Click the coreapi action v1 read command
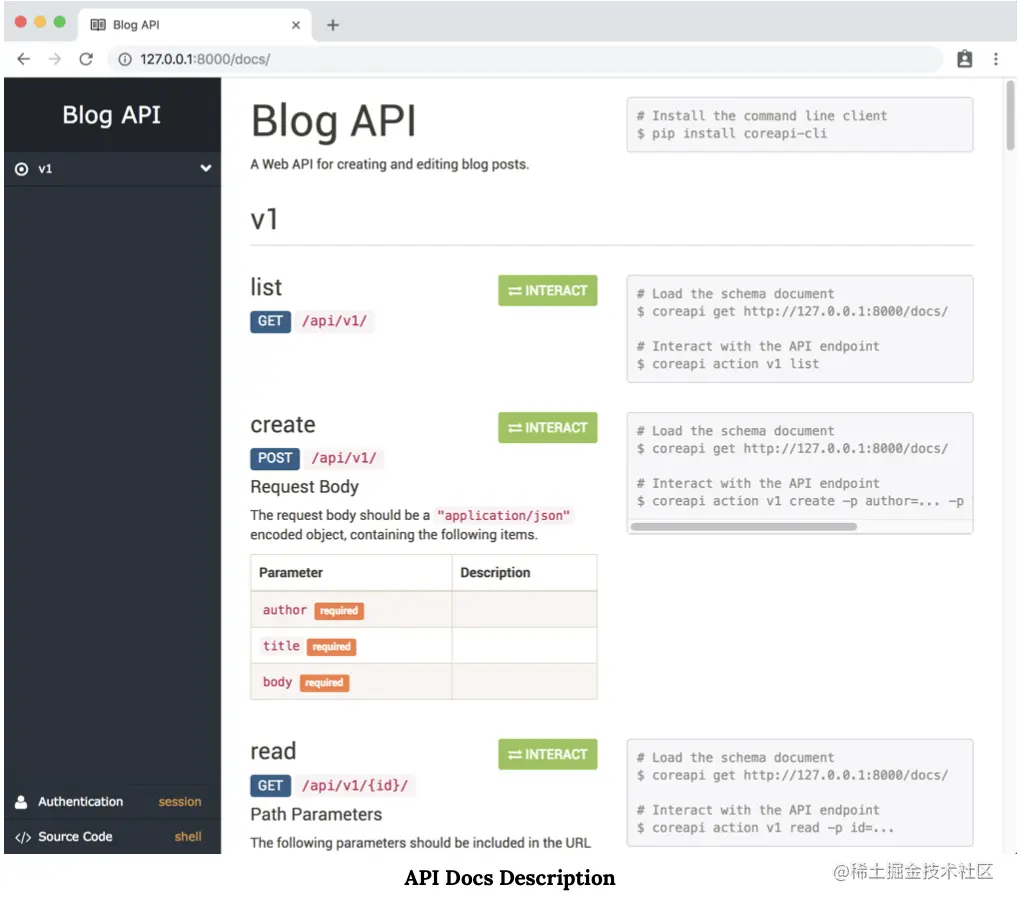 pyautogui.click(x=765, y=827)
